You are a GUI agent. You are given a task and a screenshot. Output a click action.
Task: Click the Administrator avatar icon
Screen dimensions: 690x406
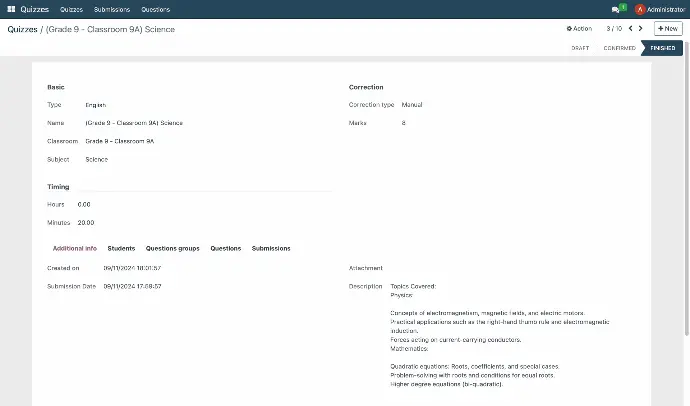click(640, 9)
